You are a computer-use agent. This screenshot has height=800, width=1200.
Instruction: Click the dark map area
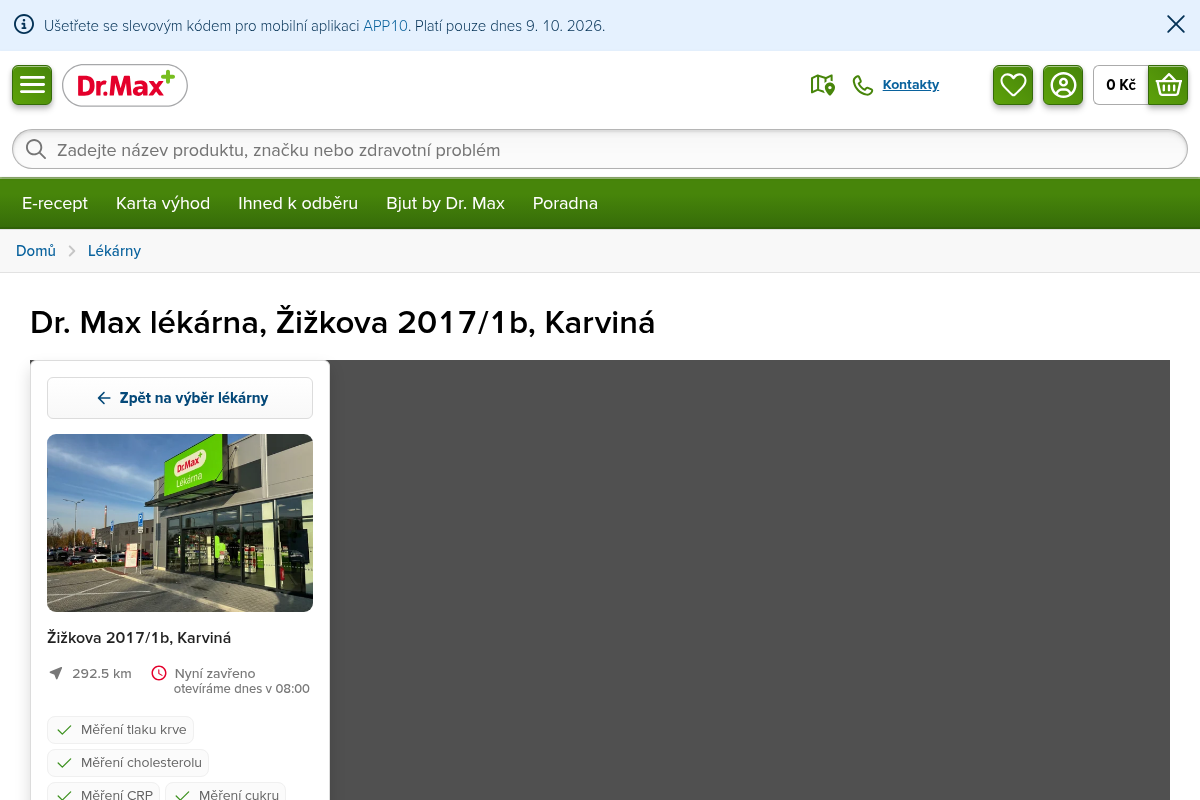750,580
